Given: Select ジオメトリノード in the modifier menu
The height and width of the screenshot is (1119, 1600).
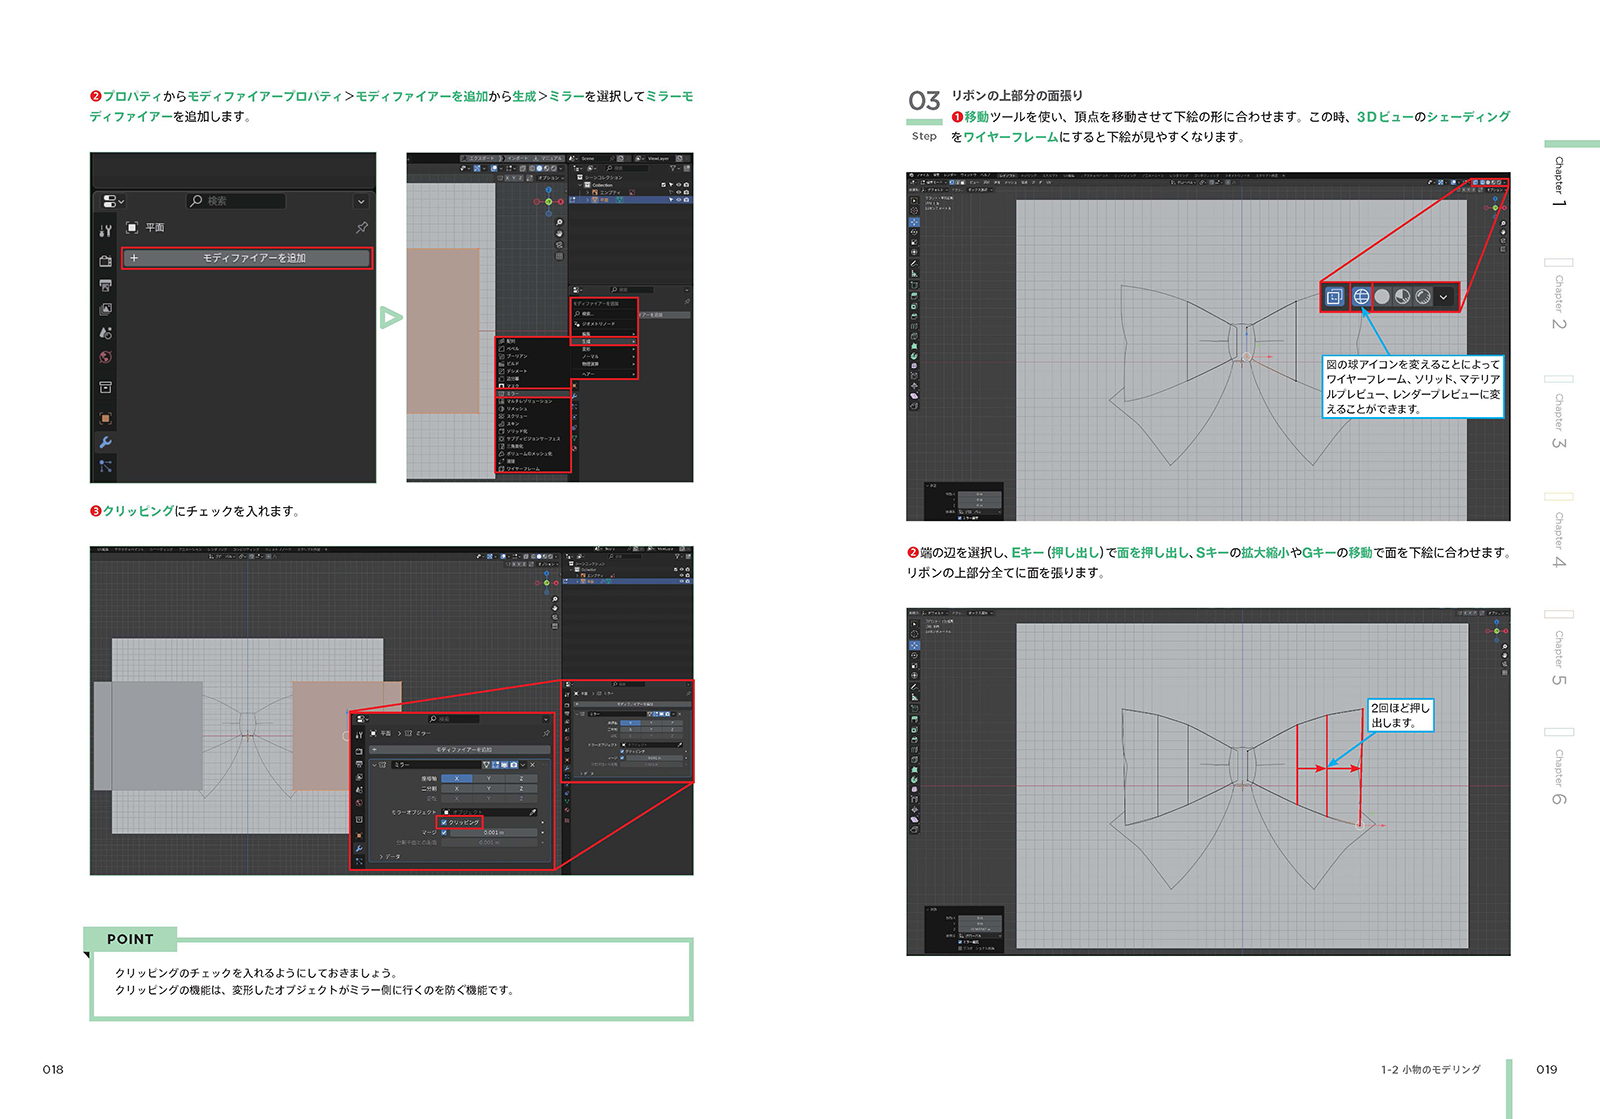Looking at the screenshot, I should (x=604, y=324).
